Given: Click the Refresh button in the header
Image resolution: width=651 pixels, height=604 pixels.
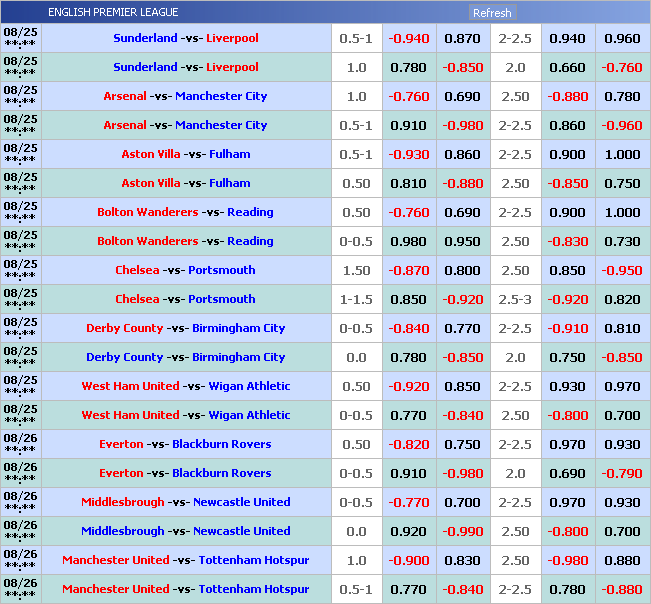Looking at the screenshot, I should pos(492,13).
